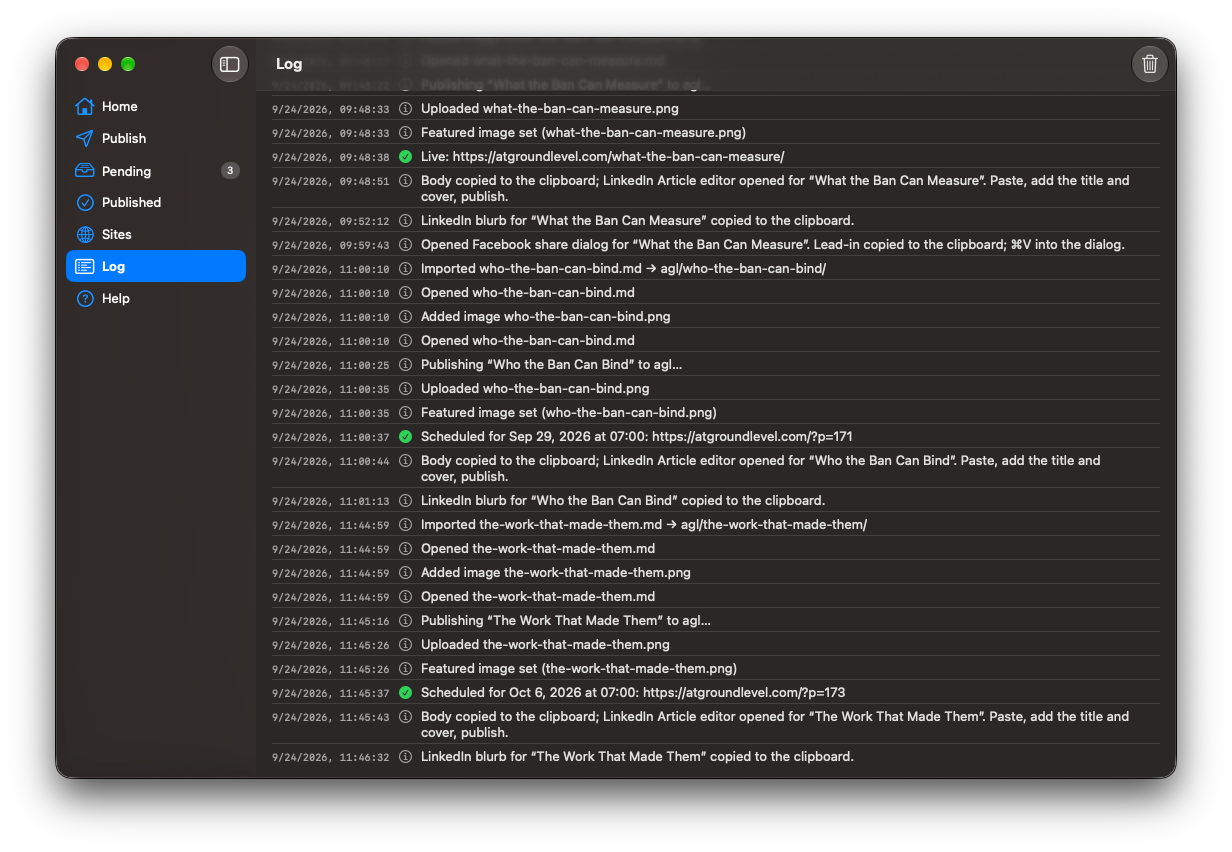This screenshot has height=852, width=1232.
Task: Click info icon beside Imported who-the-ban-can-bind.md
Action: click(405, 268)
